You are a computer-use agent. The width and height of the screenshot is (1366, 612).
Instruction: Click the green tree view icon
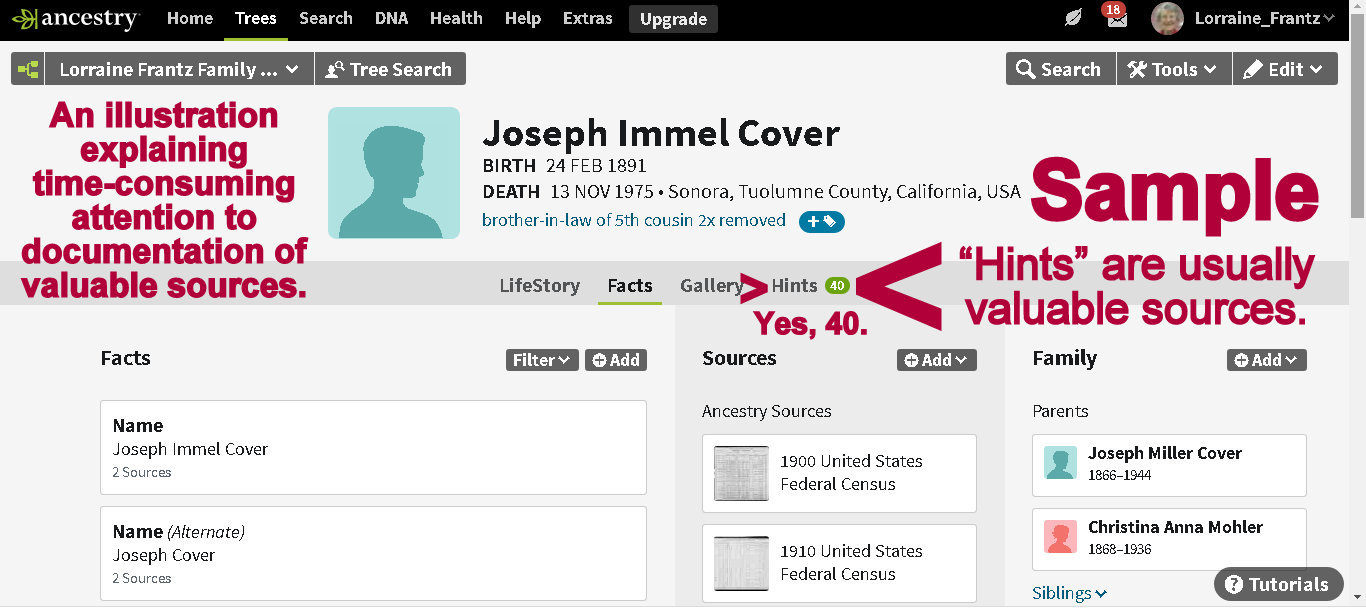pos(28,69)
